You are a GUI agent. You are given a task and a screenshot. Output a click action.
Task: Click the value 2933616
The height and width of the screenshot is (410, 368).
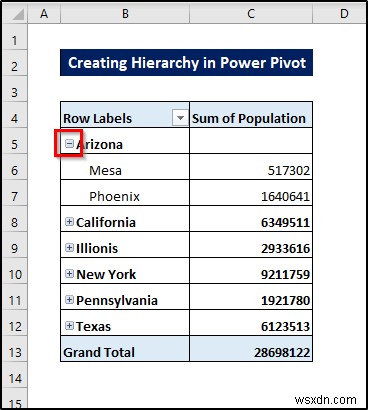(x=285, y=249)
